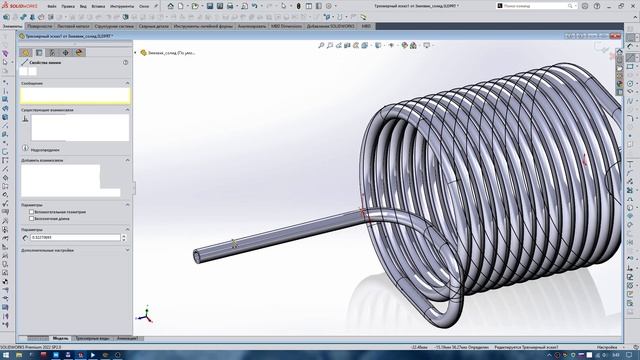
Task: Switch to the Структурная система ribbon tab
Action: pos(114,26)
